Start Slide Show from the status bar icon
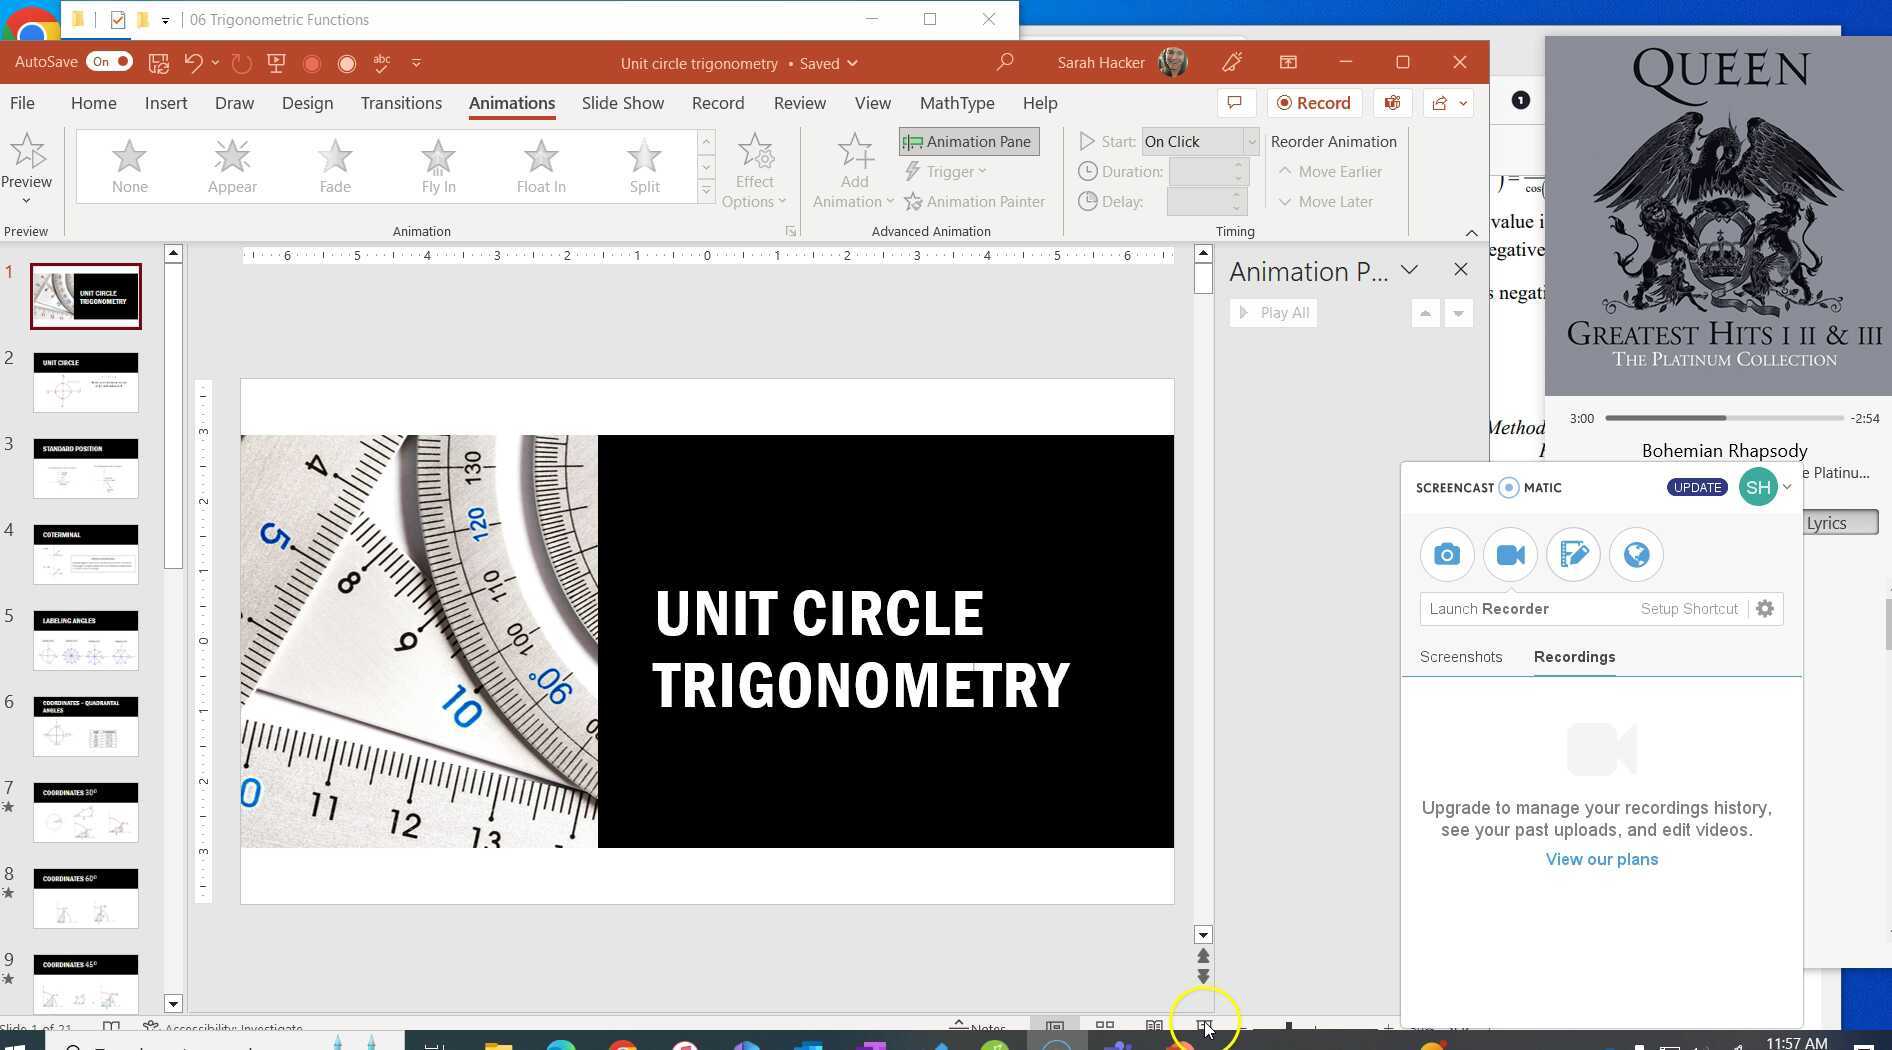This screenshot has height=1050, width=1892. (x=1204, y=1027)
